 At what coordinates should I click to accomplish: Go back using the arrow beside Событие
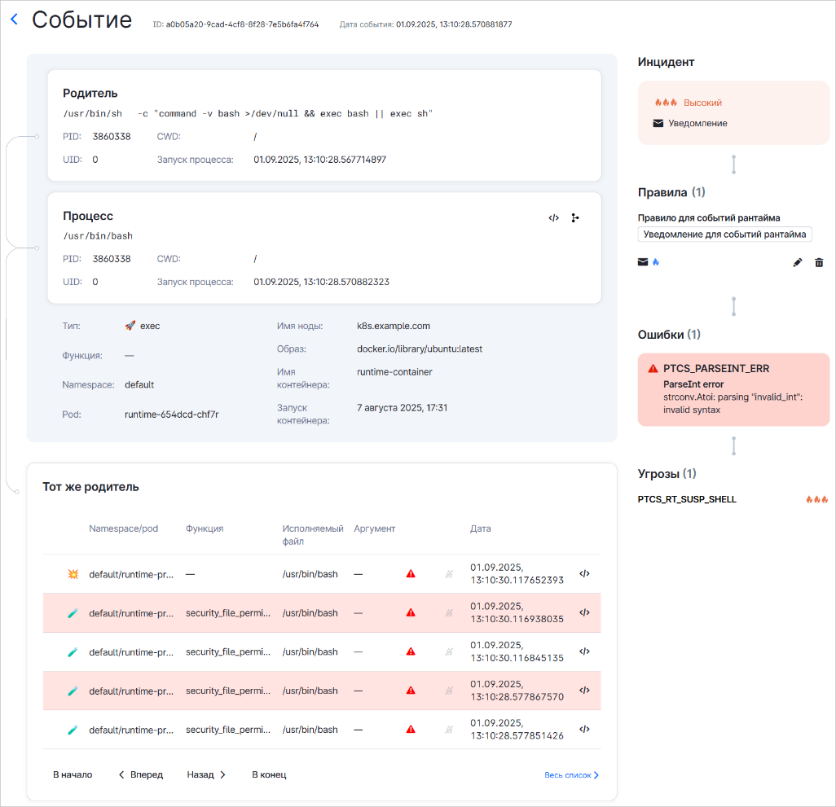[14, 20]
